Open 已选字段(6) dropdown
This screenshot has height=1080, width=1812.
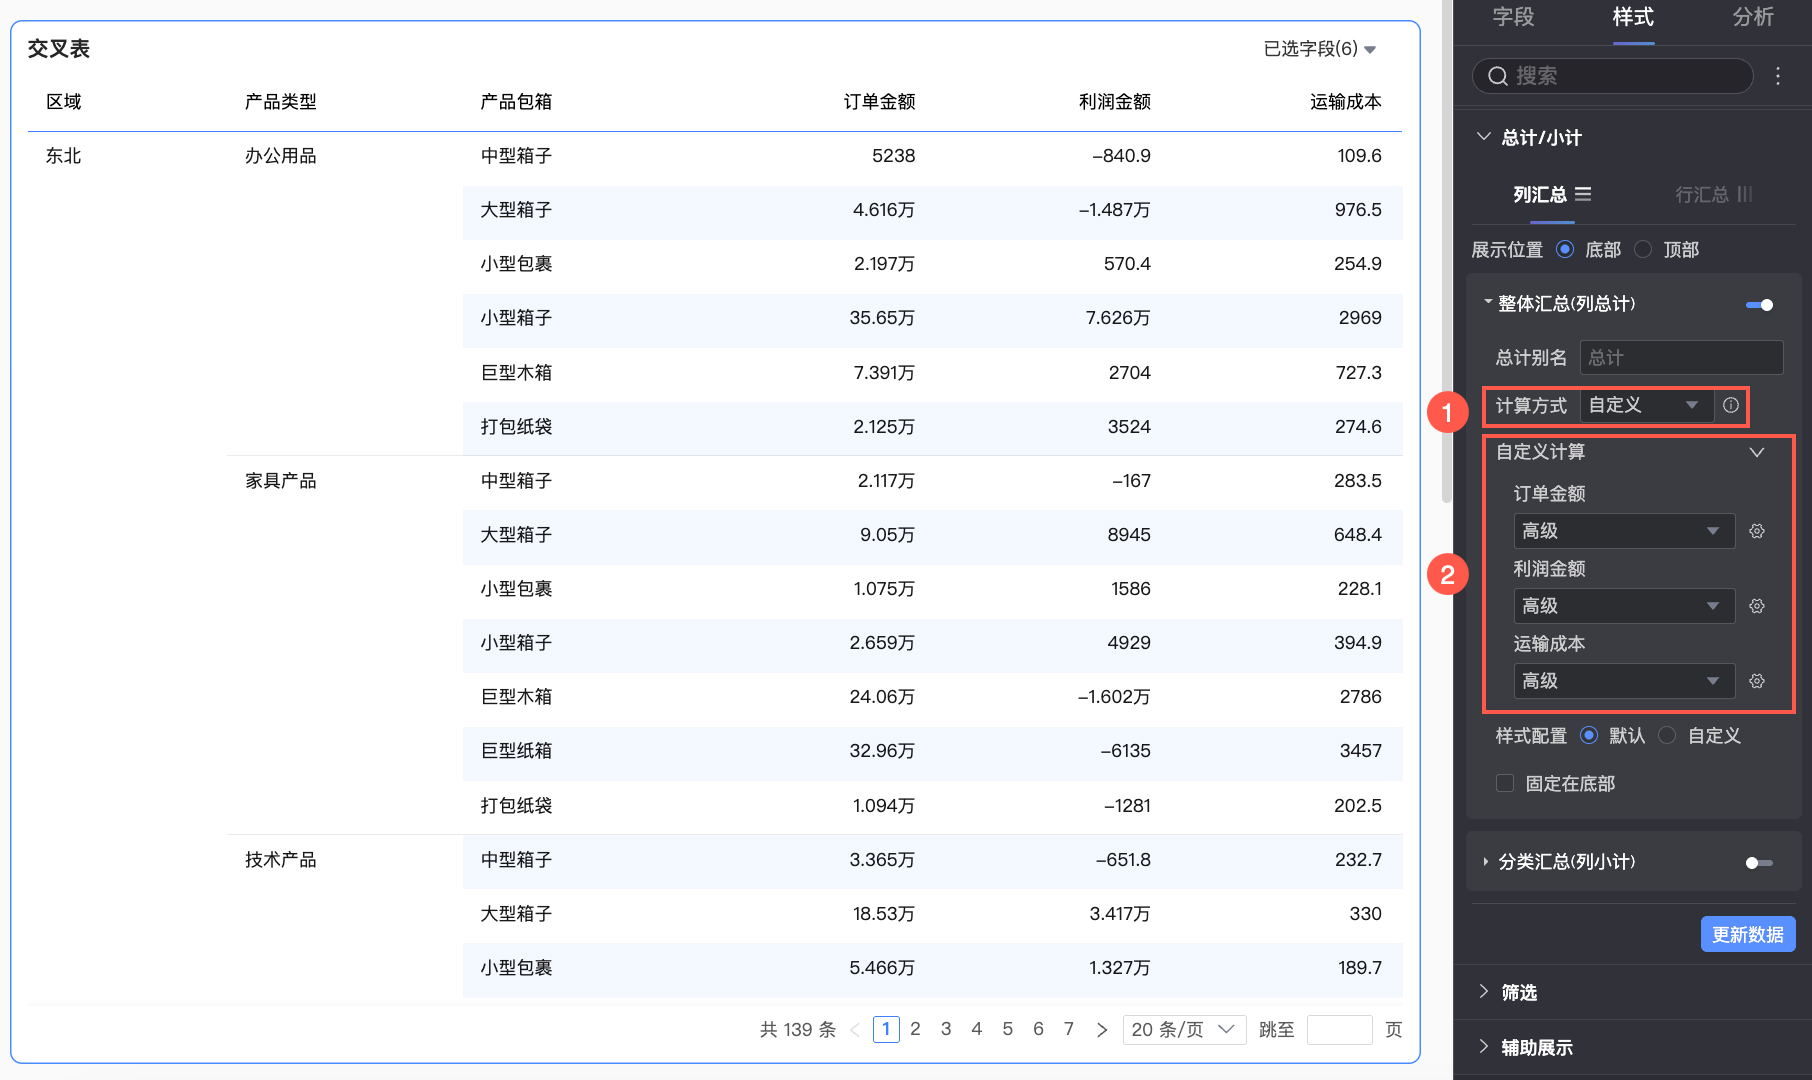click(x=1319, y=49)
